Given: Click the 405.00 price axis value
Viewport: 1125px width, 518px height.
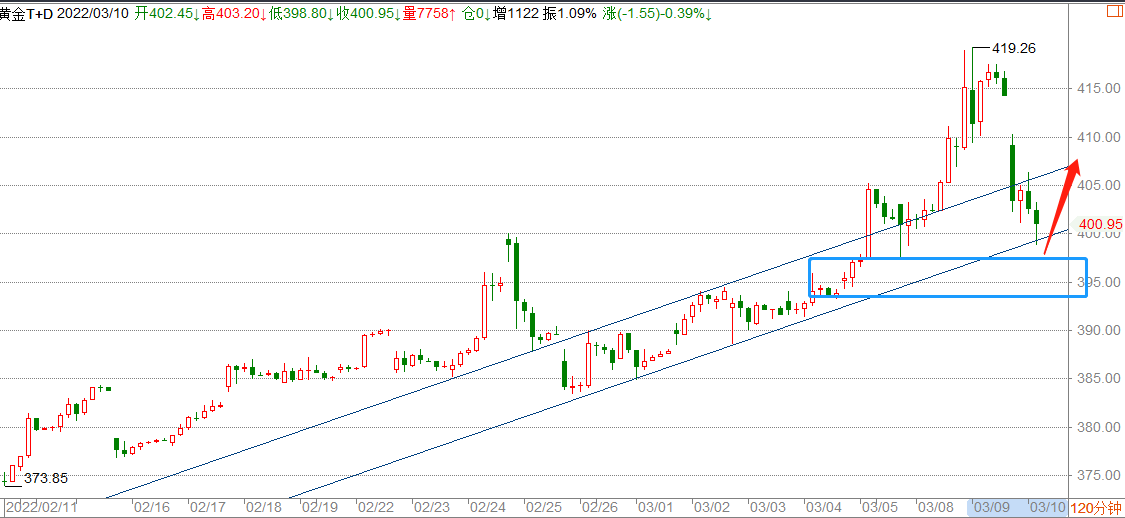Looking at the screenshot, I should click(1098, 185).
